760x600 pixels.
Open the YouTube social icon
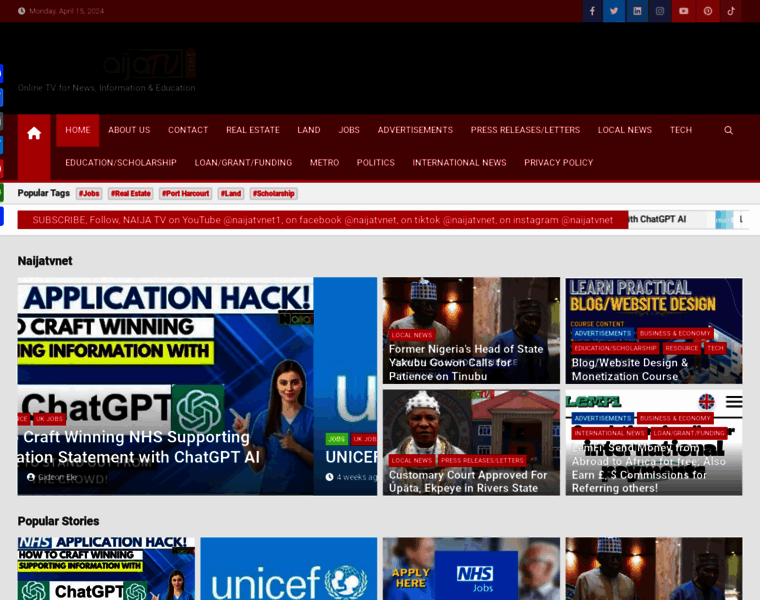pos(683,11)
